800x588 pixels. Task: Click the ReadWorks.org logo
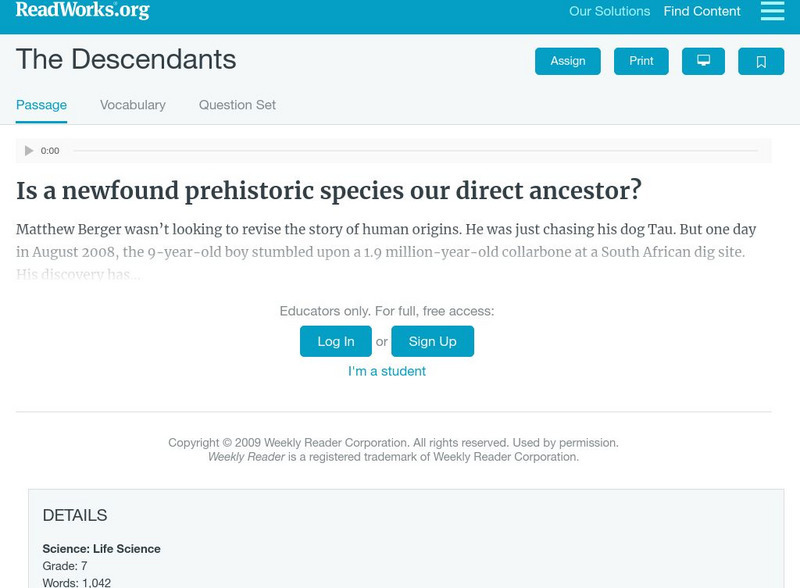83,11
